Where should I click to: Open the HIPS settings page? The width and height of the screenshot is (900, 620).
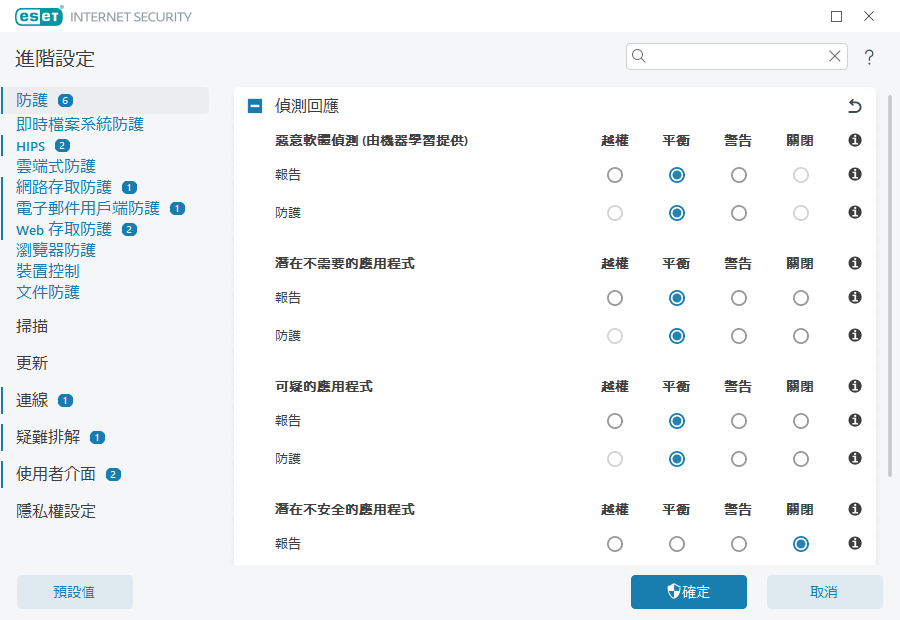(30, 146)
